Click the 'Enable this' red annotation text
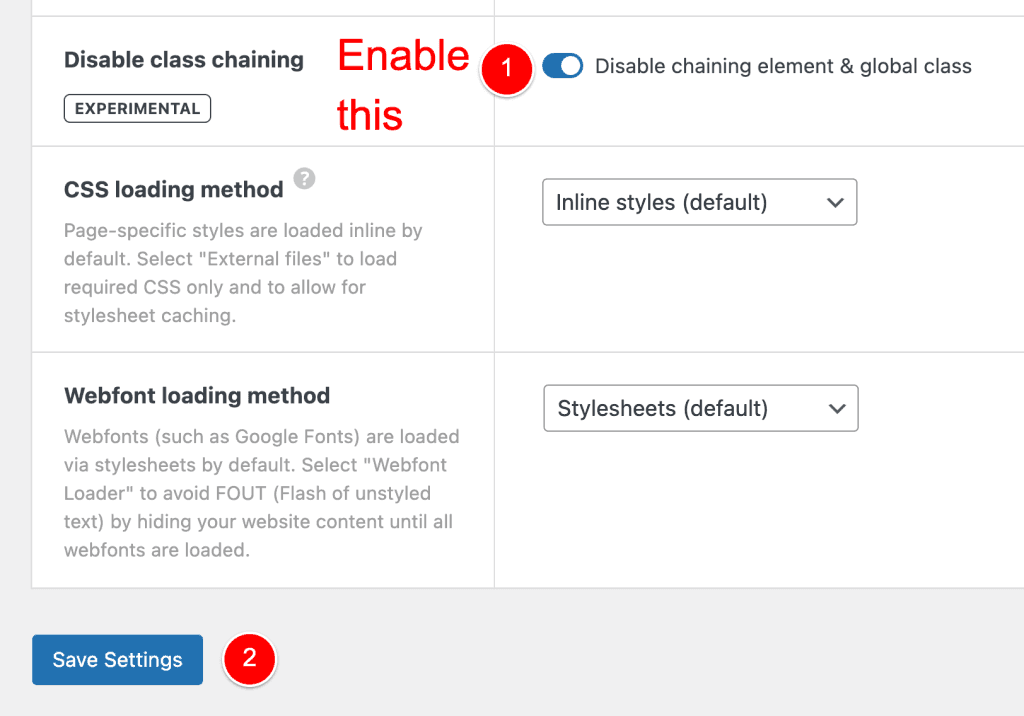Image resolution: width=1024 pixels, height=716 pixels. (x=403, y=85)
